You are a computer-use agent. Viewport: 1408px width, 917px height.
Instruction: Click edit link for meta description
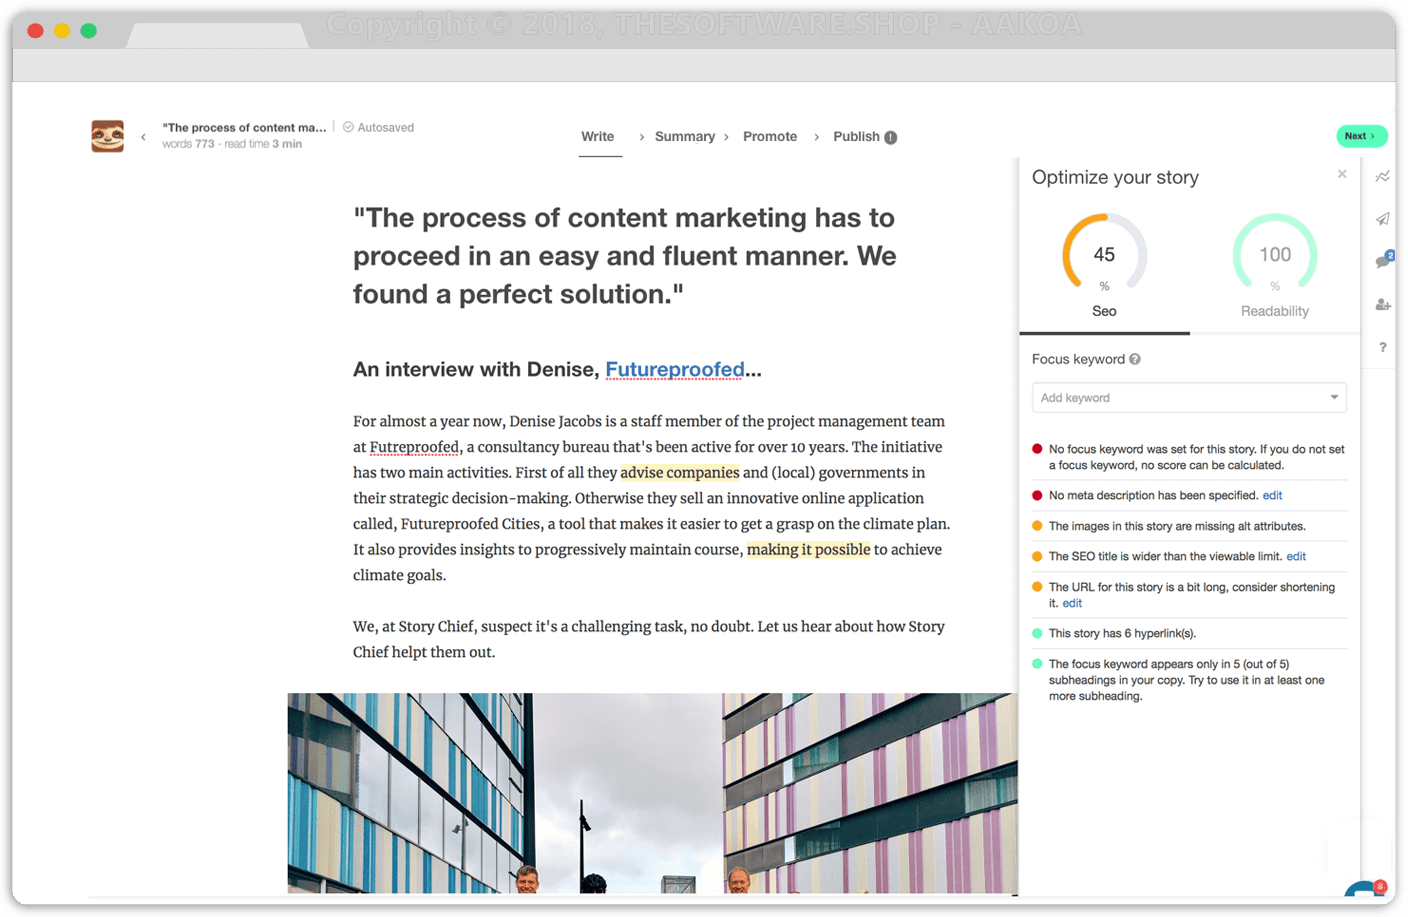[x=1272, y=495]
